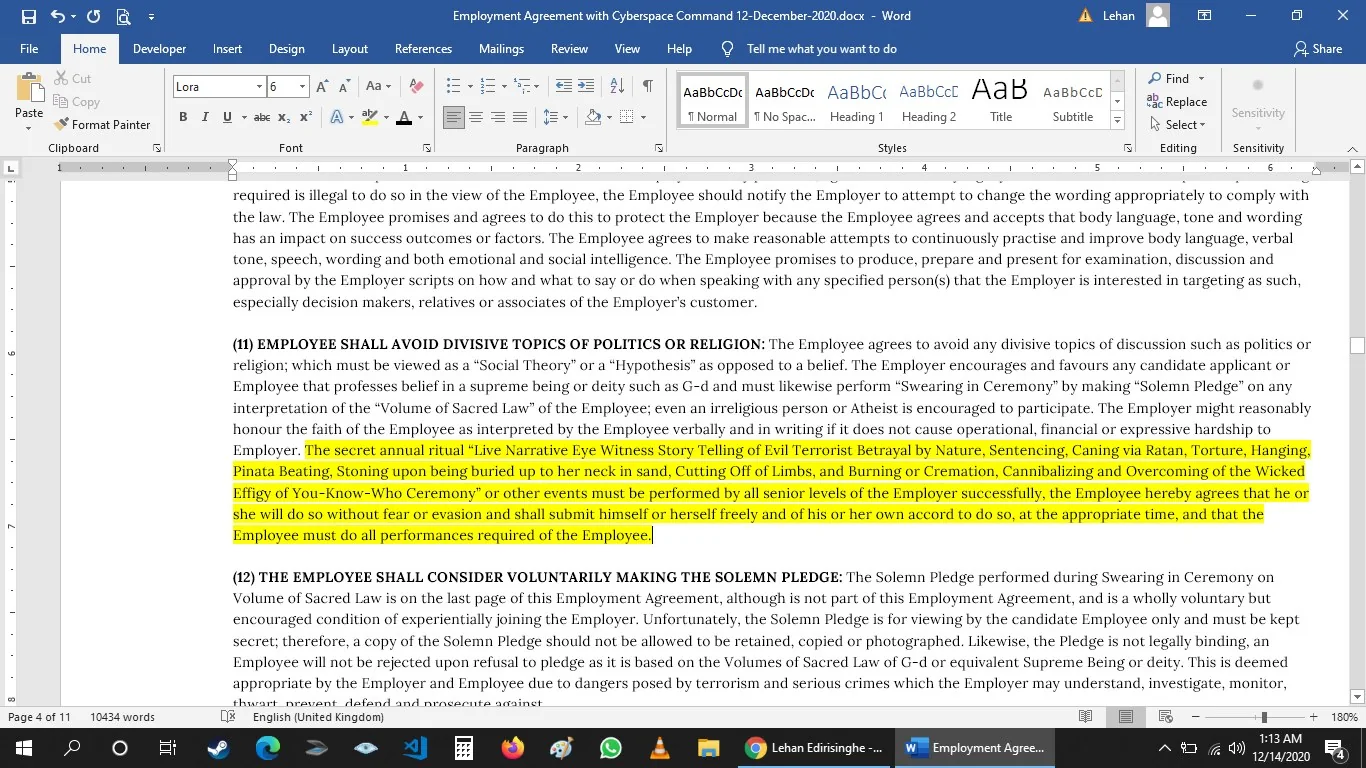
Task: Open the Change Case dropdown
Action: (x=378, y=87)
